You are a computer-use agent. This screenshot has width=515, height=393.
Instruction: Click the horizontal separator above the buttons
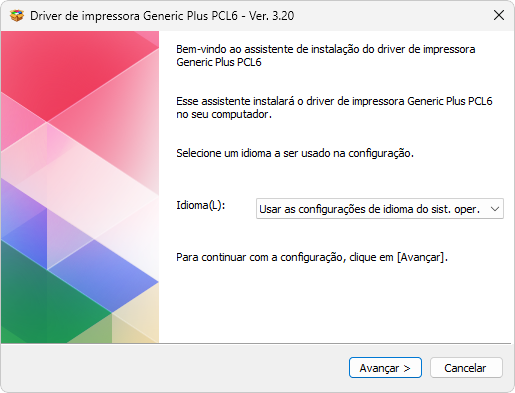[x=256, y=343]
